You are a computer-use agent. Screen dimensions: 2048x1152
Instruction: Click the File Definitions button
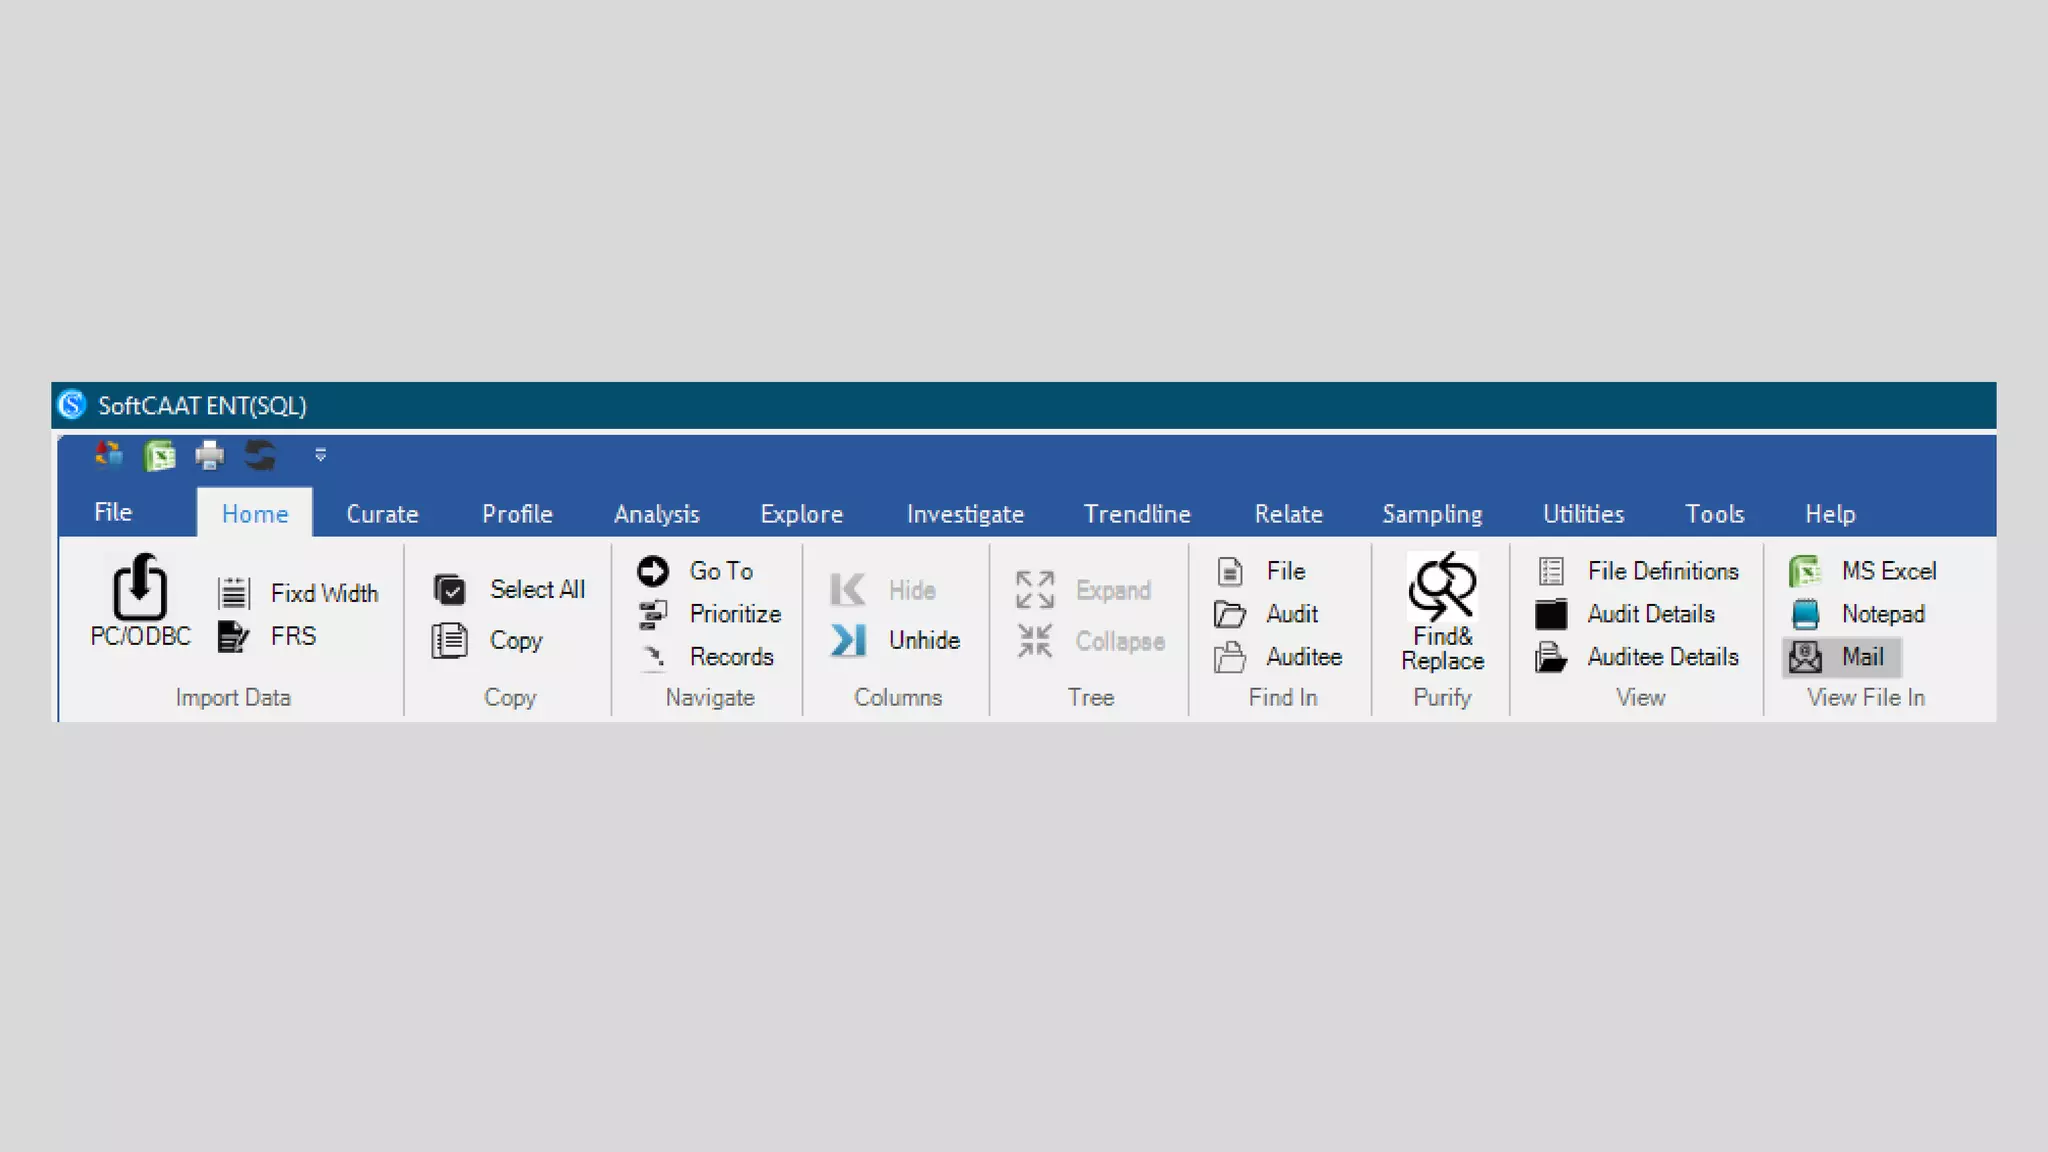1640,571
